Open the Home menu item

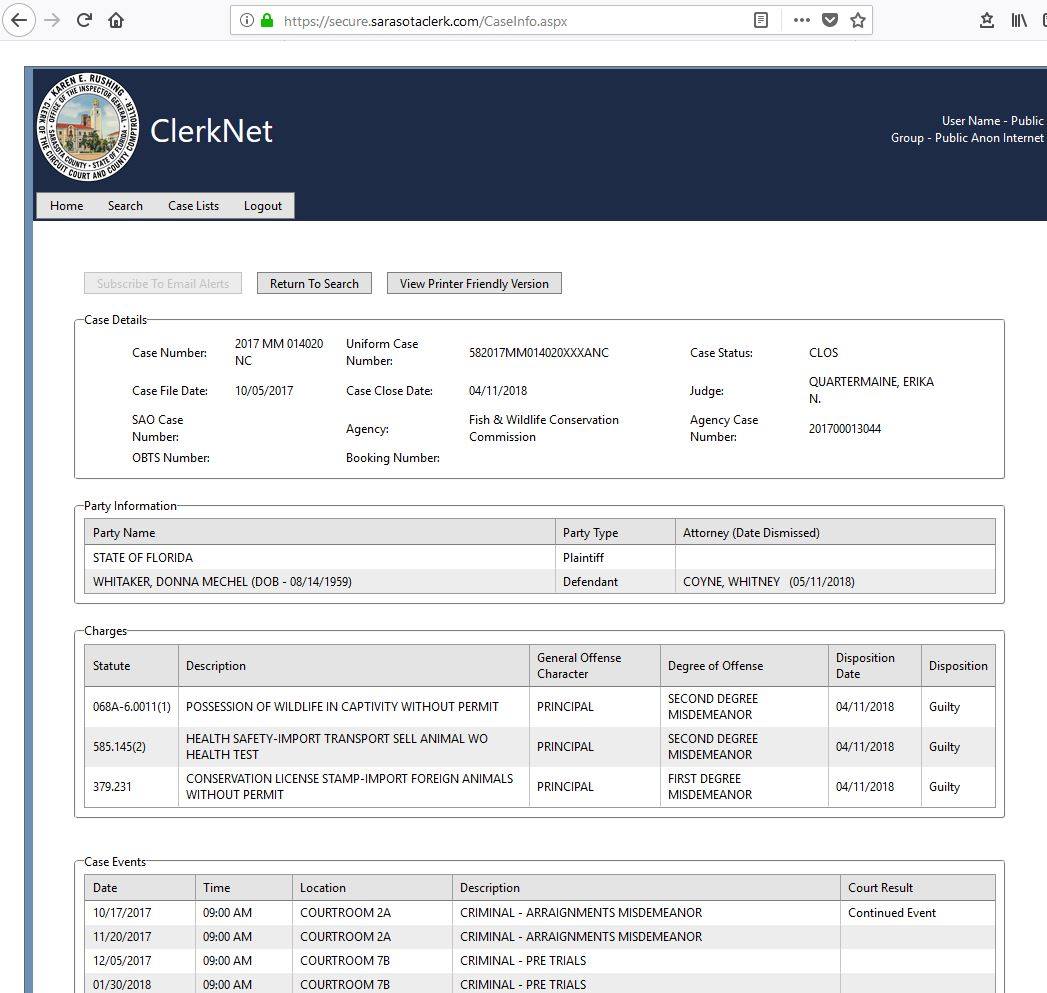coord(67,206)
